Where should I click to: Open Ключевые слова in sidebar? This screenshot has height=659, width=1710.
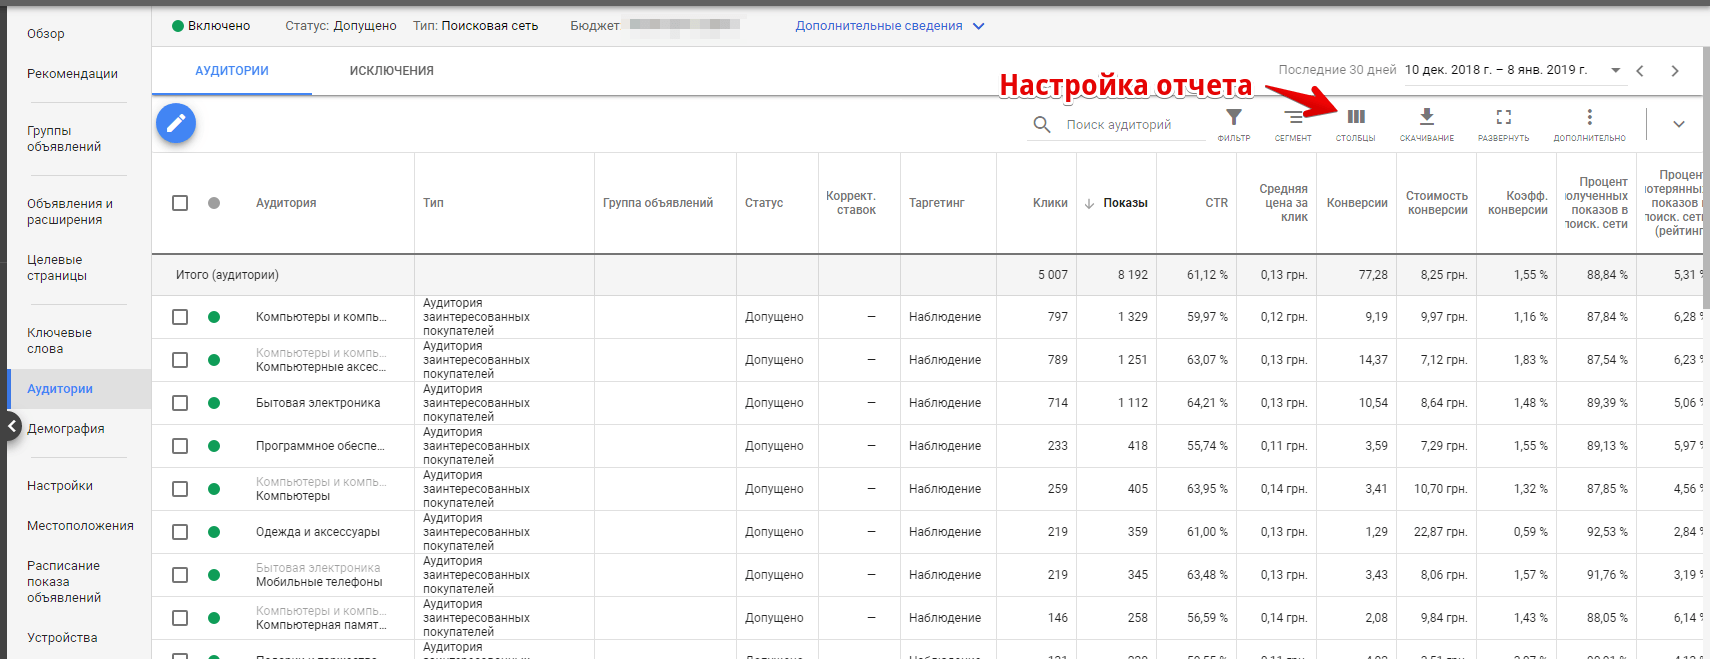59,341
